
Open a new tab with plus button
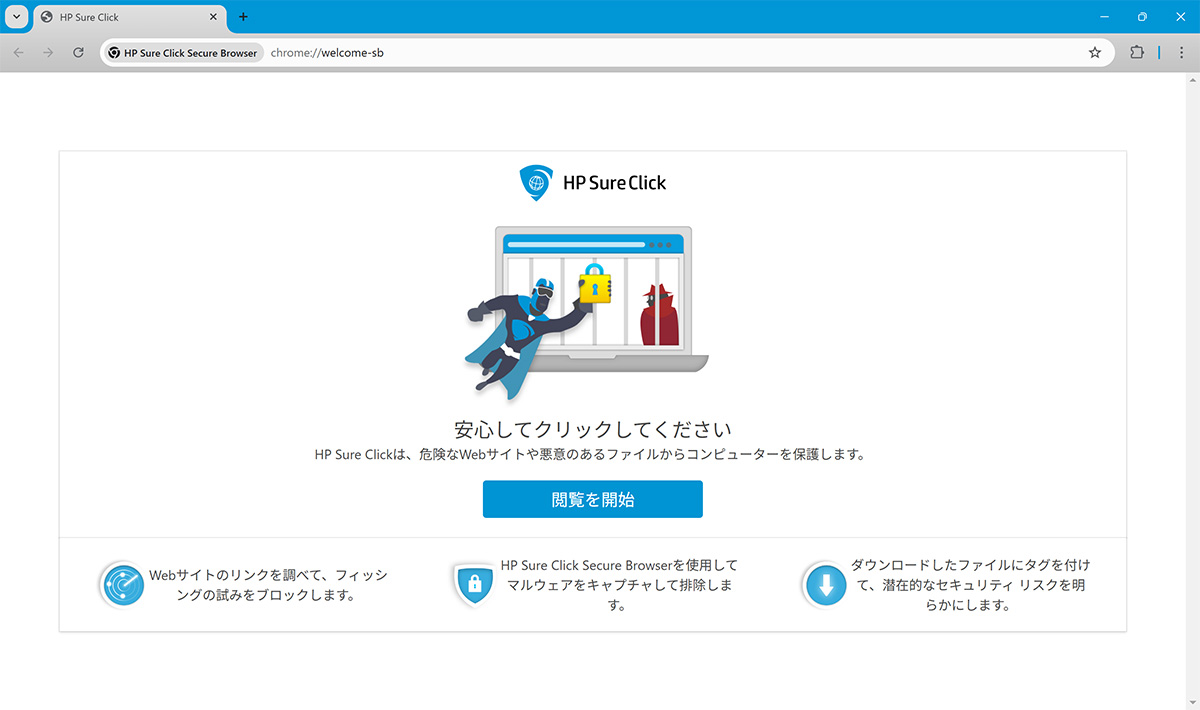pyautogui.click(x=243, y=17)
